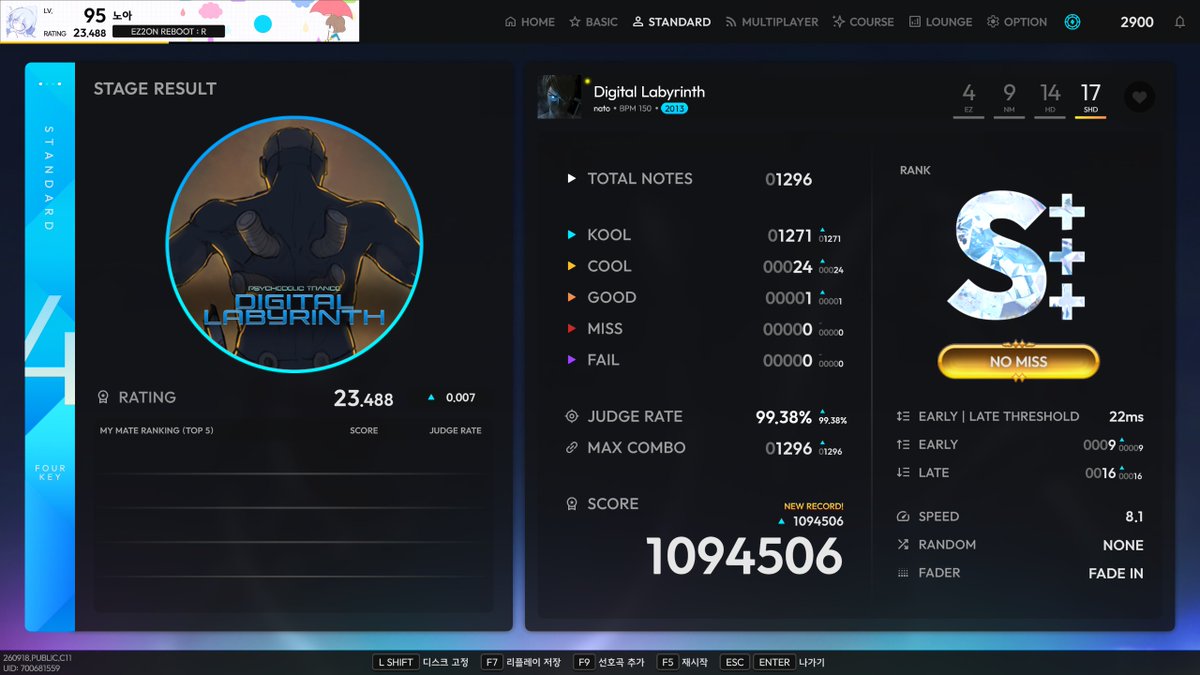Screen dimensions: 1200x675
Task: Click the final score 1094506
Action: pos(745,556)
